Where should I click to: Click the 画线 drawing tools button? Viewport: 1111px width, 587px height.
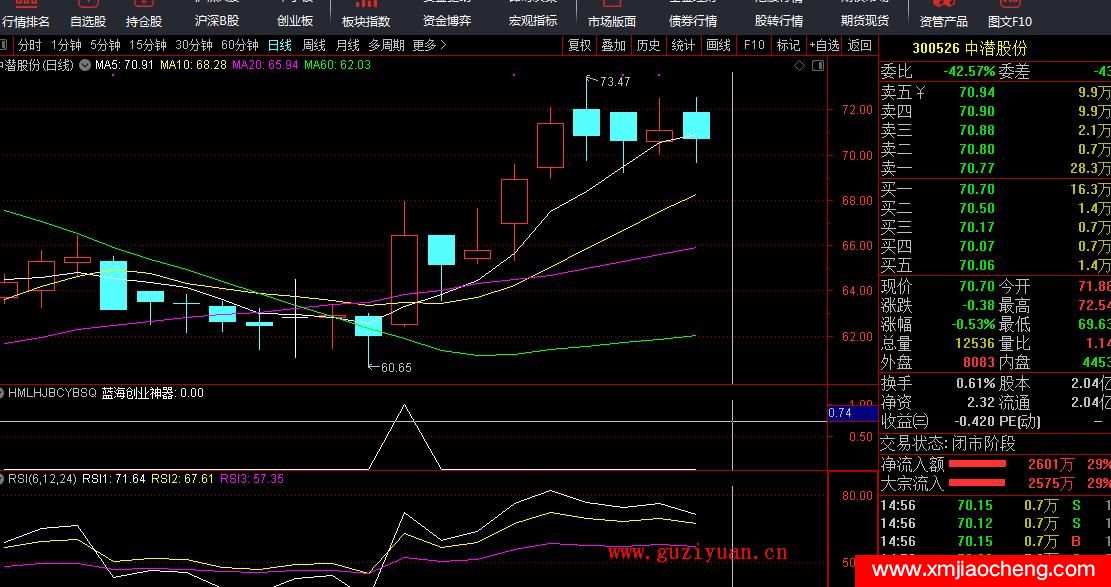click(718, 45)
